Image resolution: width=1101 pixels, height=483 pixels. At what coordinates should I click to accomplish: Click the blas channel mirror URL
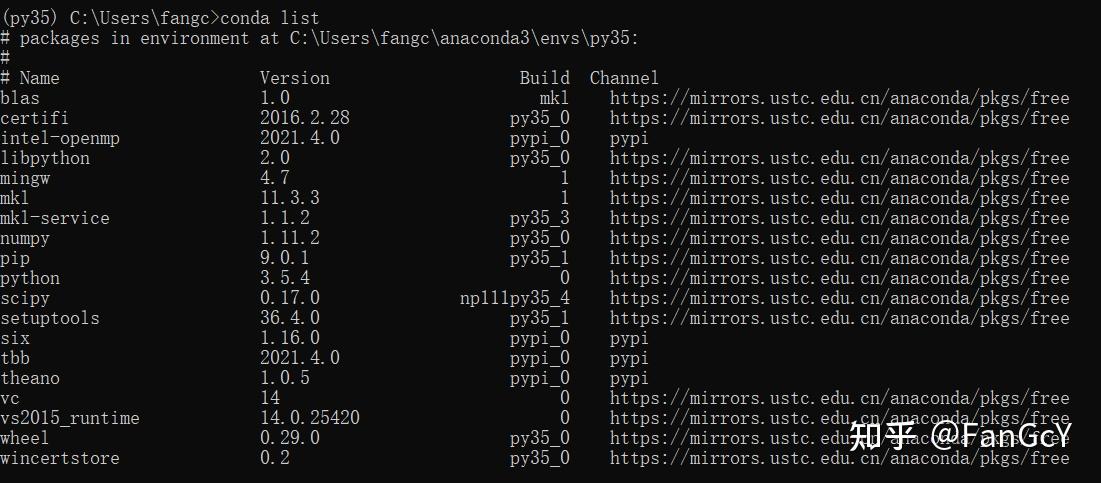(839, 98)
